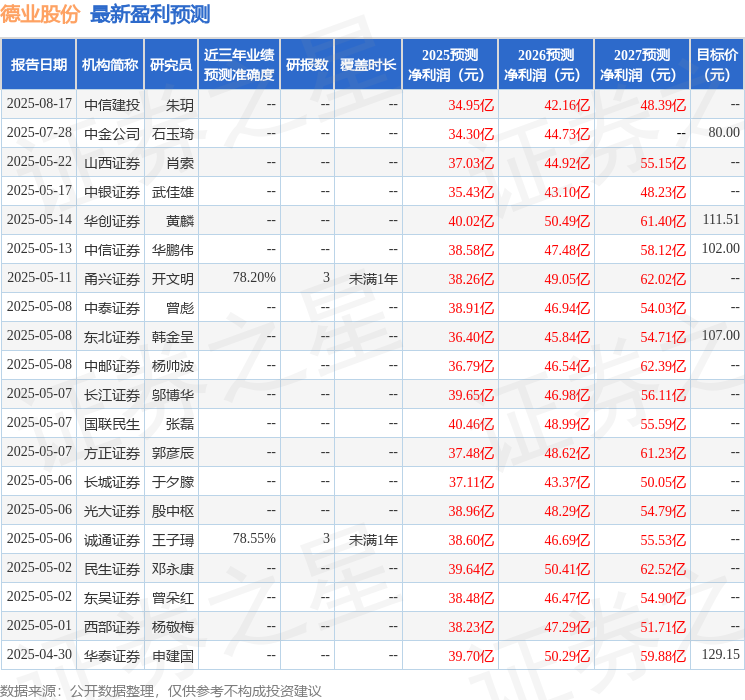Screen dimensions: 745x700
Task: Click institution 华创证券
Action: point(112,221)
